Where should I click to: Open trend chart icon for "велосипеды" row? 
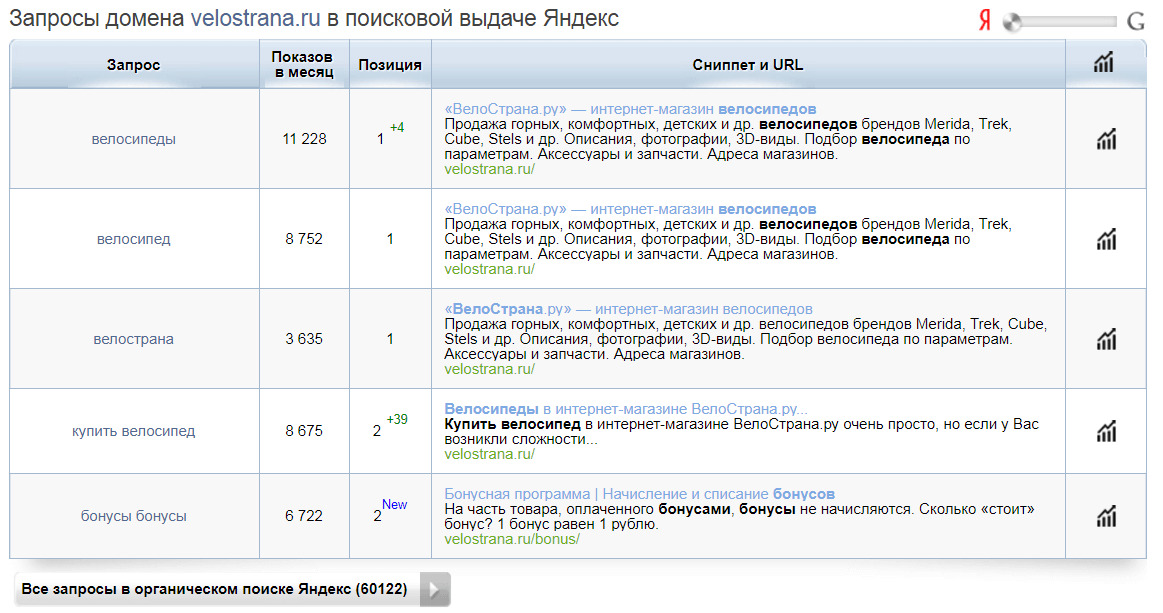(x=1105, y=138)
